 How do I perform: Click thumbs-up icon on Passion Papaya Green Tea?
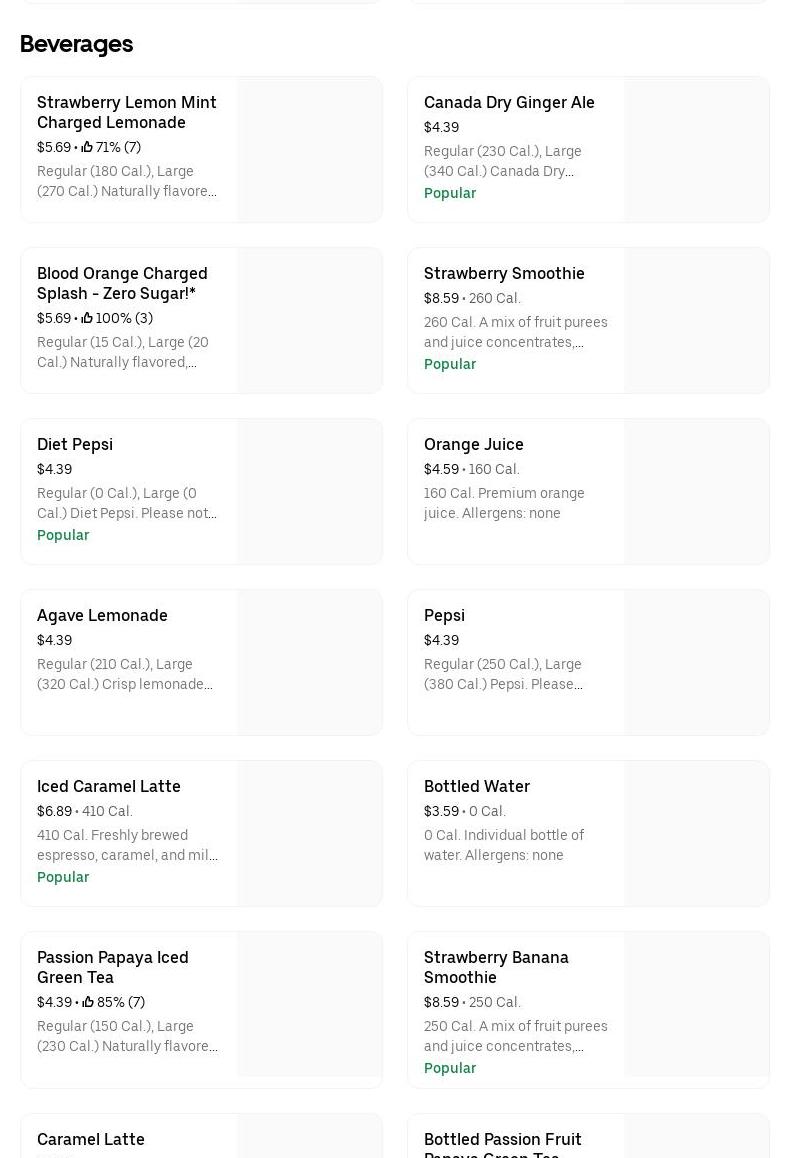tap(88, 1003)
